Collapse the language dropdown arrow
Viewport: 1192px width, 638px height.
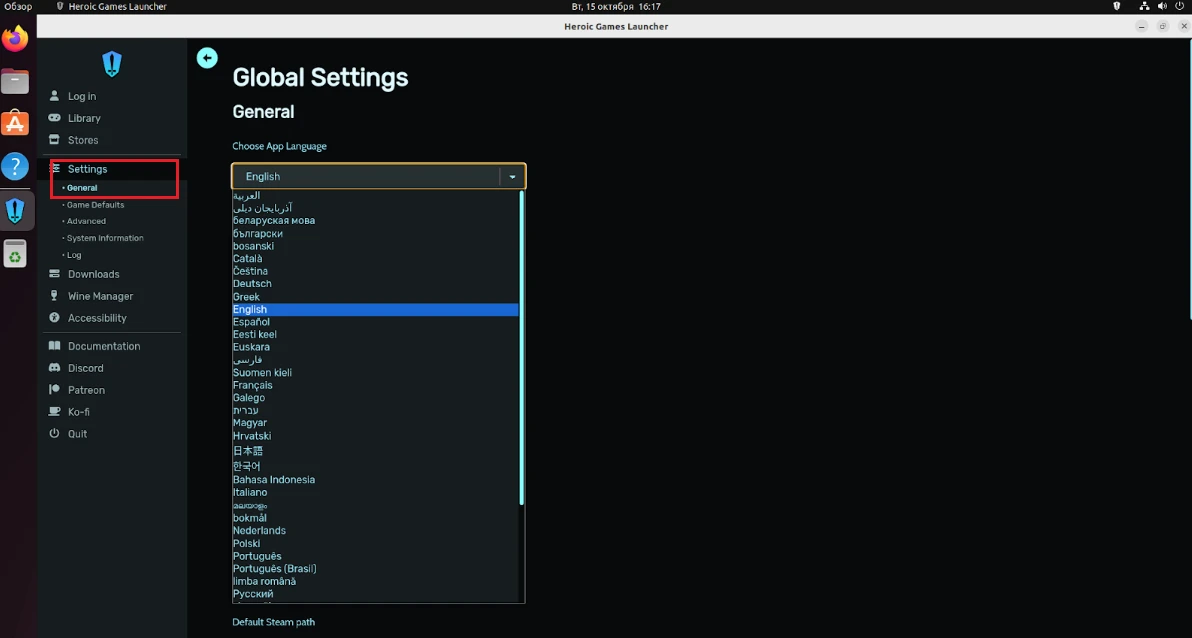point(512,177)
